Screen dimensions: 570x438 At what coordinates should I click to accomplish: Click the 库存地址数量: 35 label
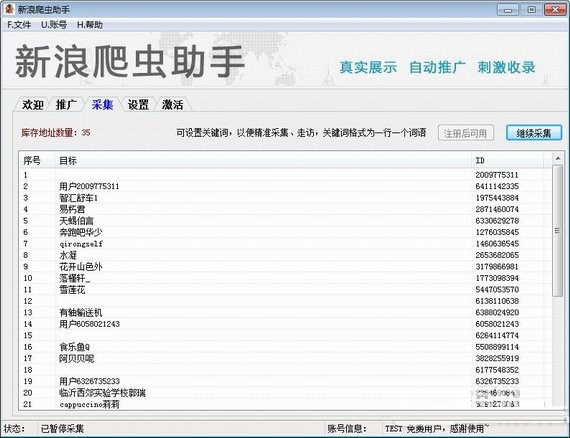[56, 133]
